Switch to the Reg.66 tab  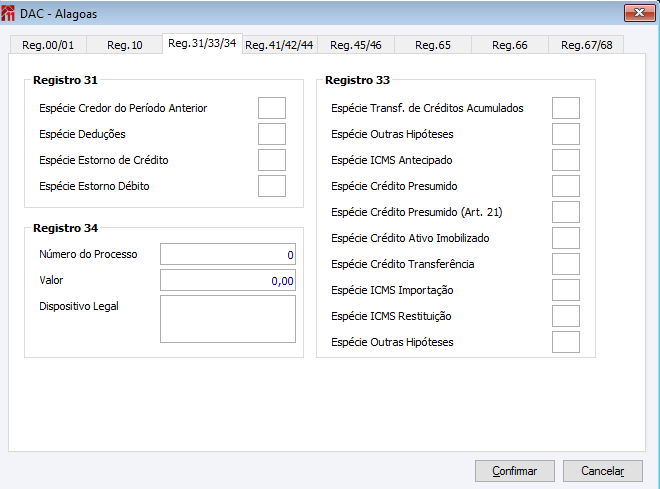tap(510, 45)
